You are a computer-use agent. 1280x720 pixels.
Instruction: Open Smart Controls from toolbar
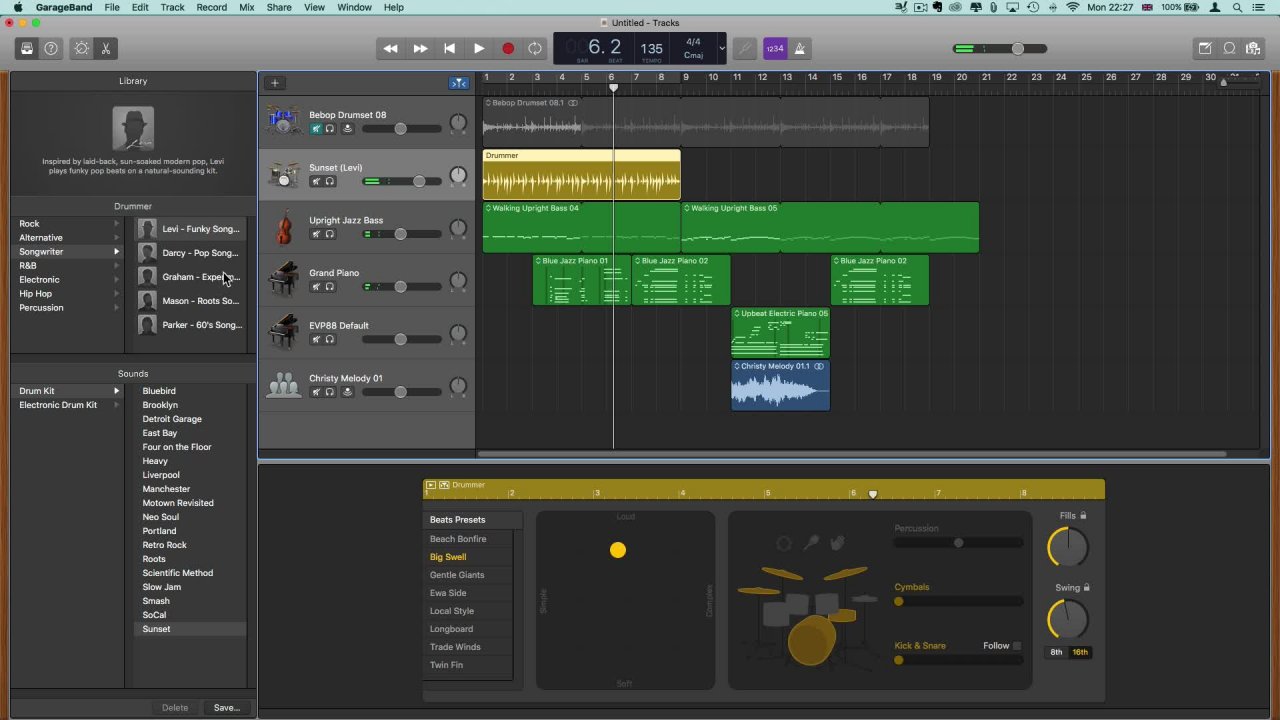click(82, 48)
